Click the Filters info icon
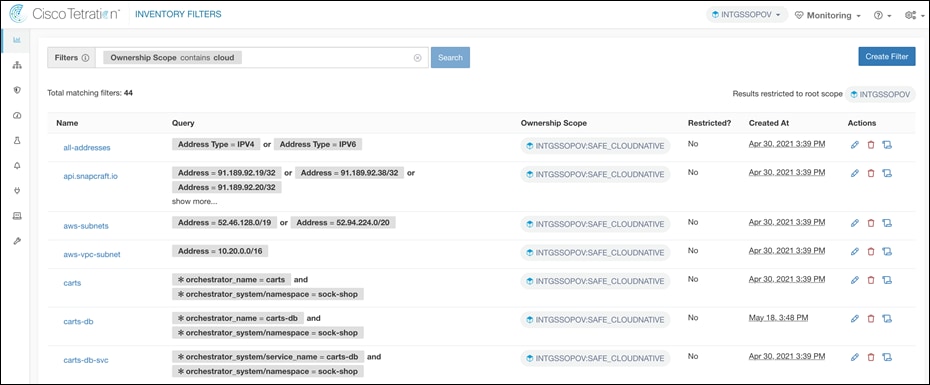Screen dimensions: 930x385 pyautogui.click(x=85, y=58)
